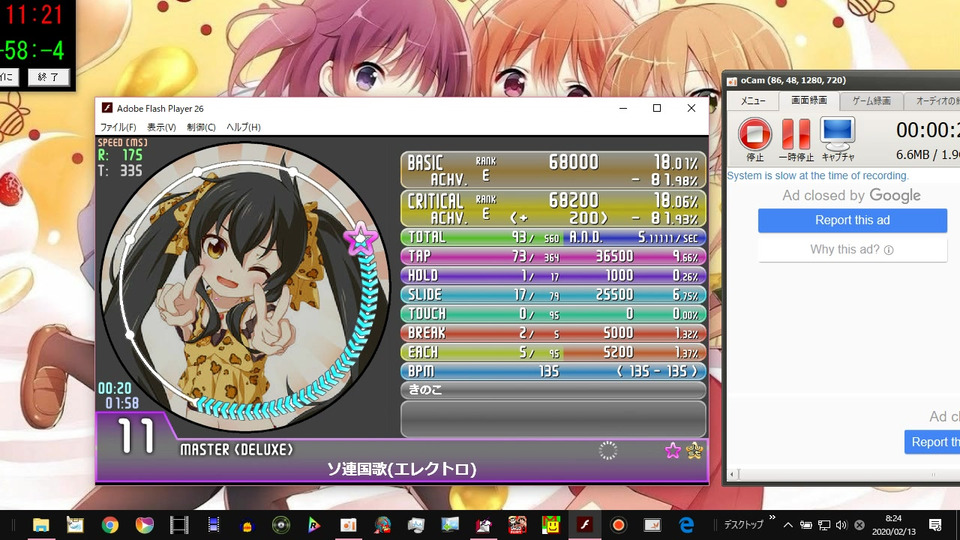
Task: Click the BREAK stats row
Action: (x=553, y=332)
